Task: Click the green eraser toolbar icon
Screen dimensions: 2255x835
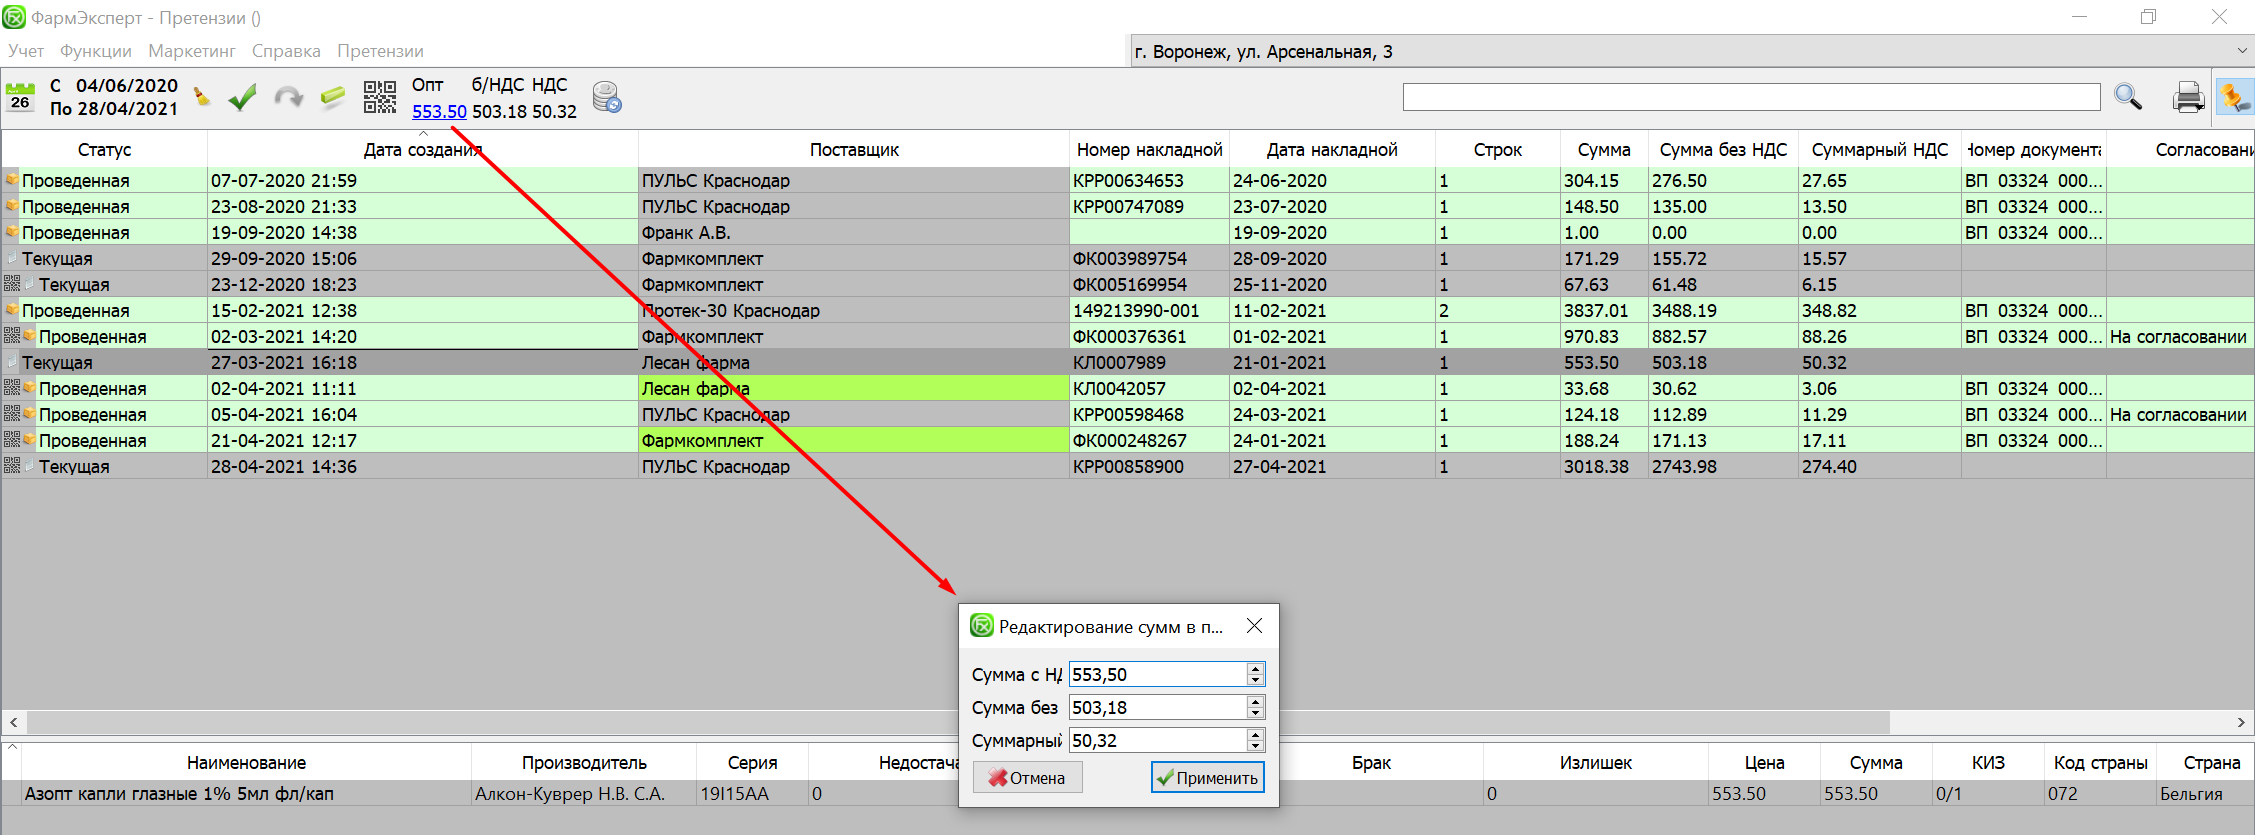Action: [333, 97]
